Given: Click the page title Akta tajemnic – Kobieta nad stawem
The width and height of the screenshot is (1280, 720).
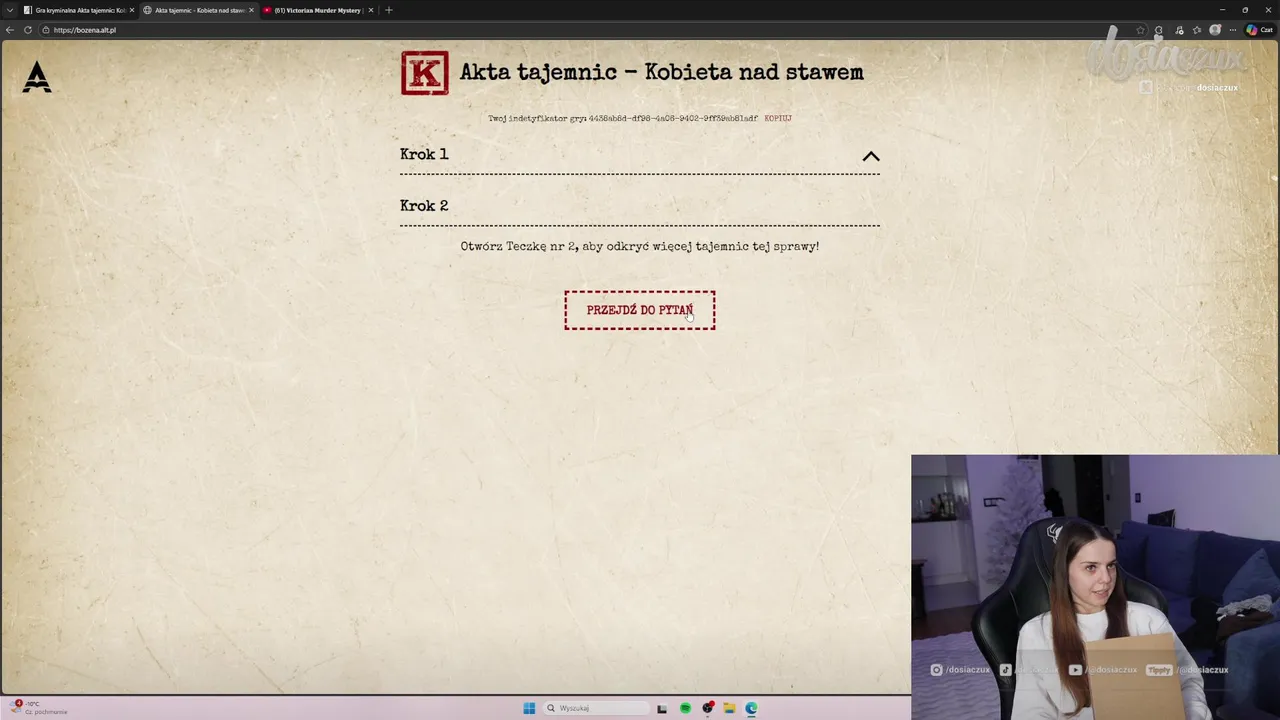Looking at the screenshot, I should coord(661,72).
